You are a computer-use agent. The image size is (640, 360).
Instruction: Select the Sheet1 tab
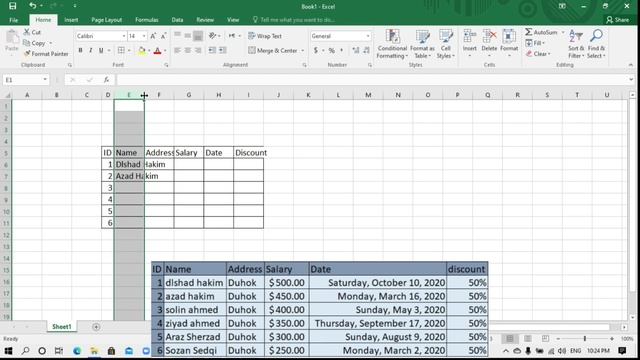pyautogui.click(x=62, y=327)
